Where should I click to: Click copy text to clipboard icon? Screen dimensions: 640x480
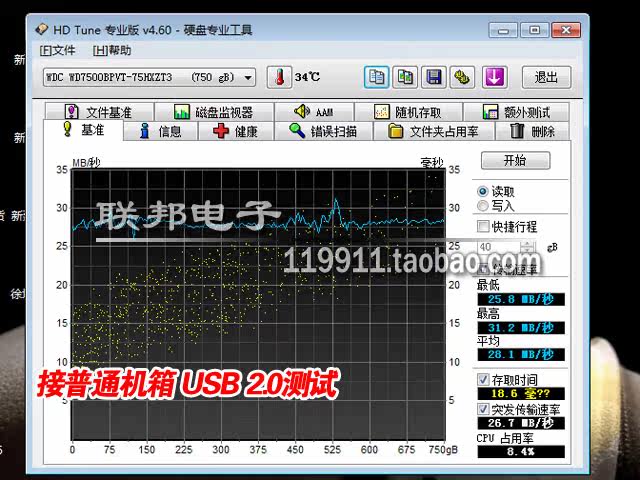click(377, 77)
